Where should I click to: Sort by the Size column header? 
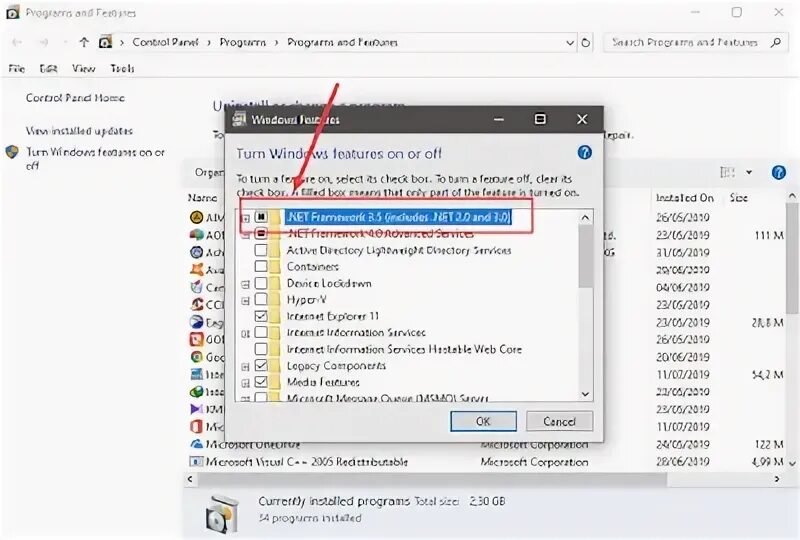click(739, 198)
